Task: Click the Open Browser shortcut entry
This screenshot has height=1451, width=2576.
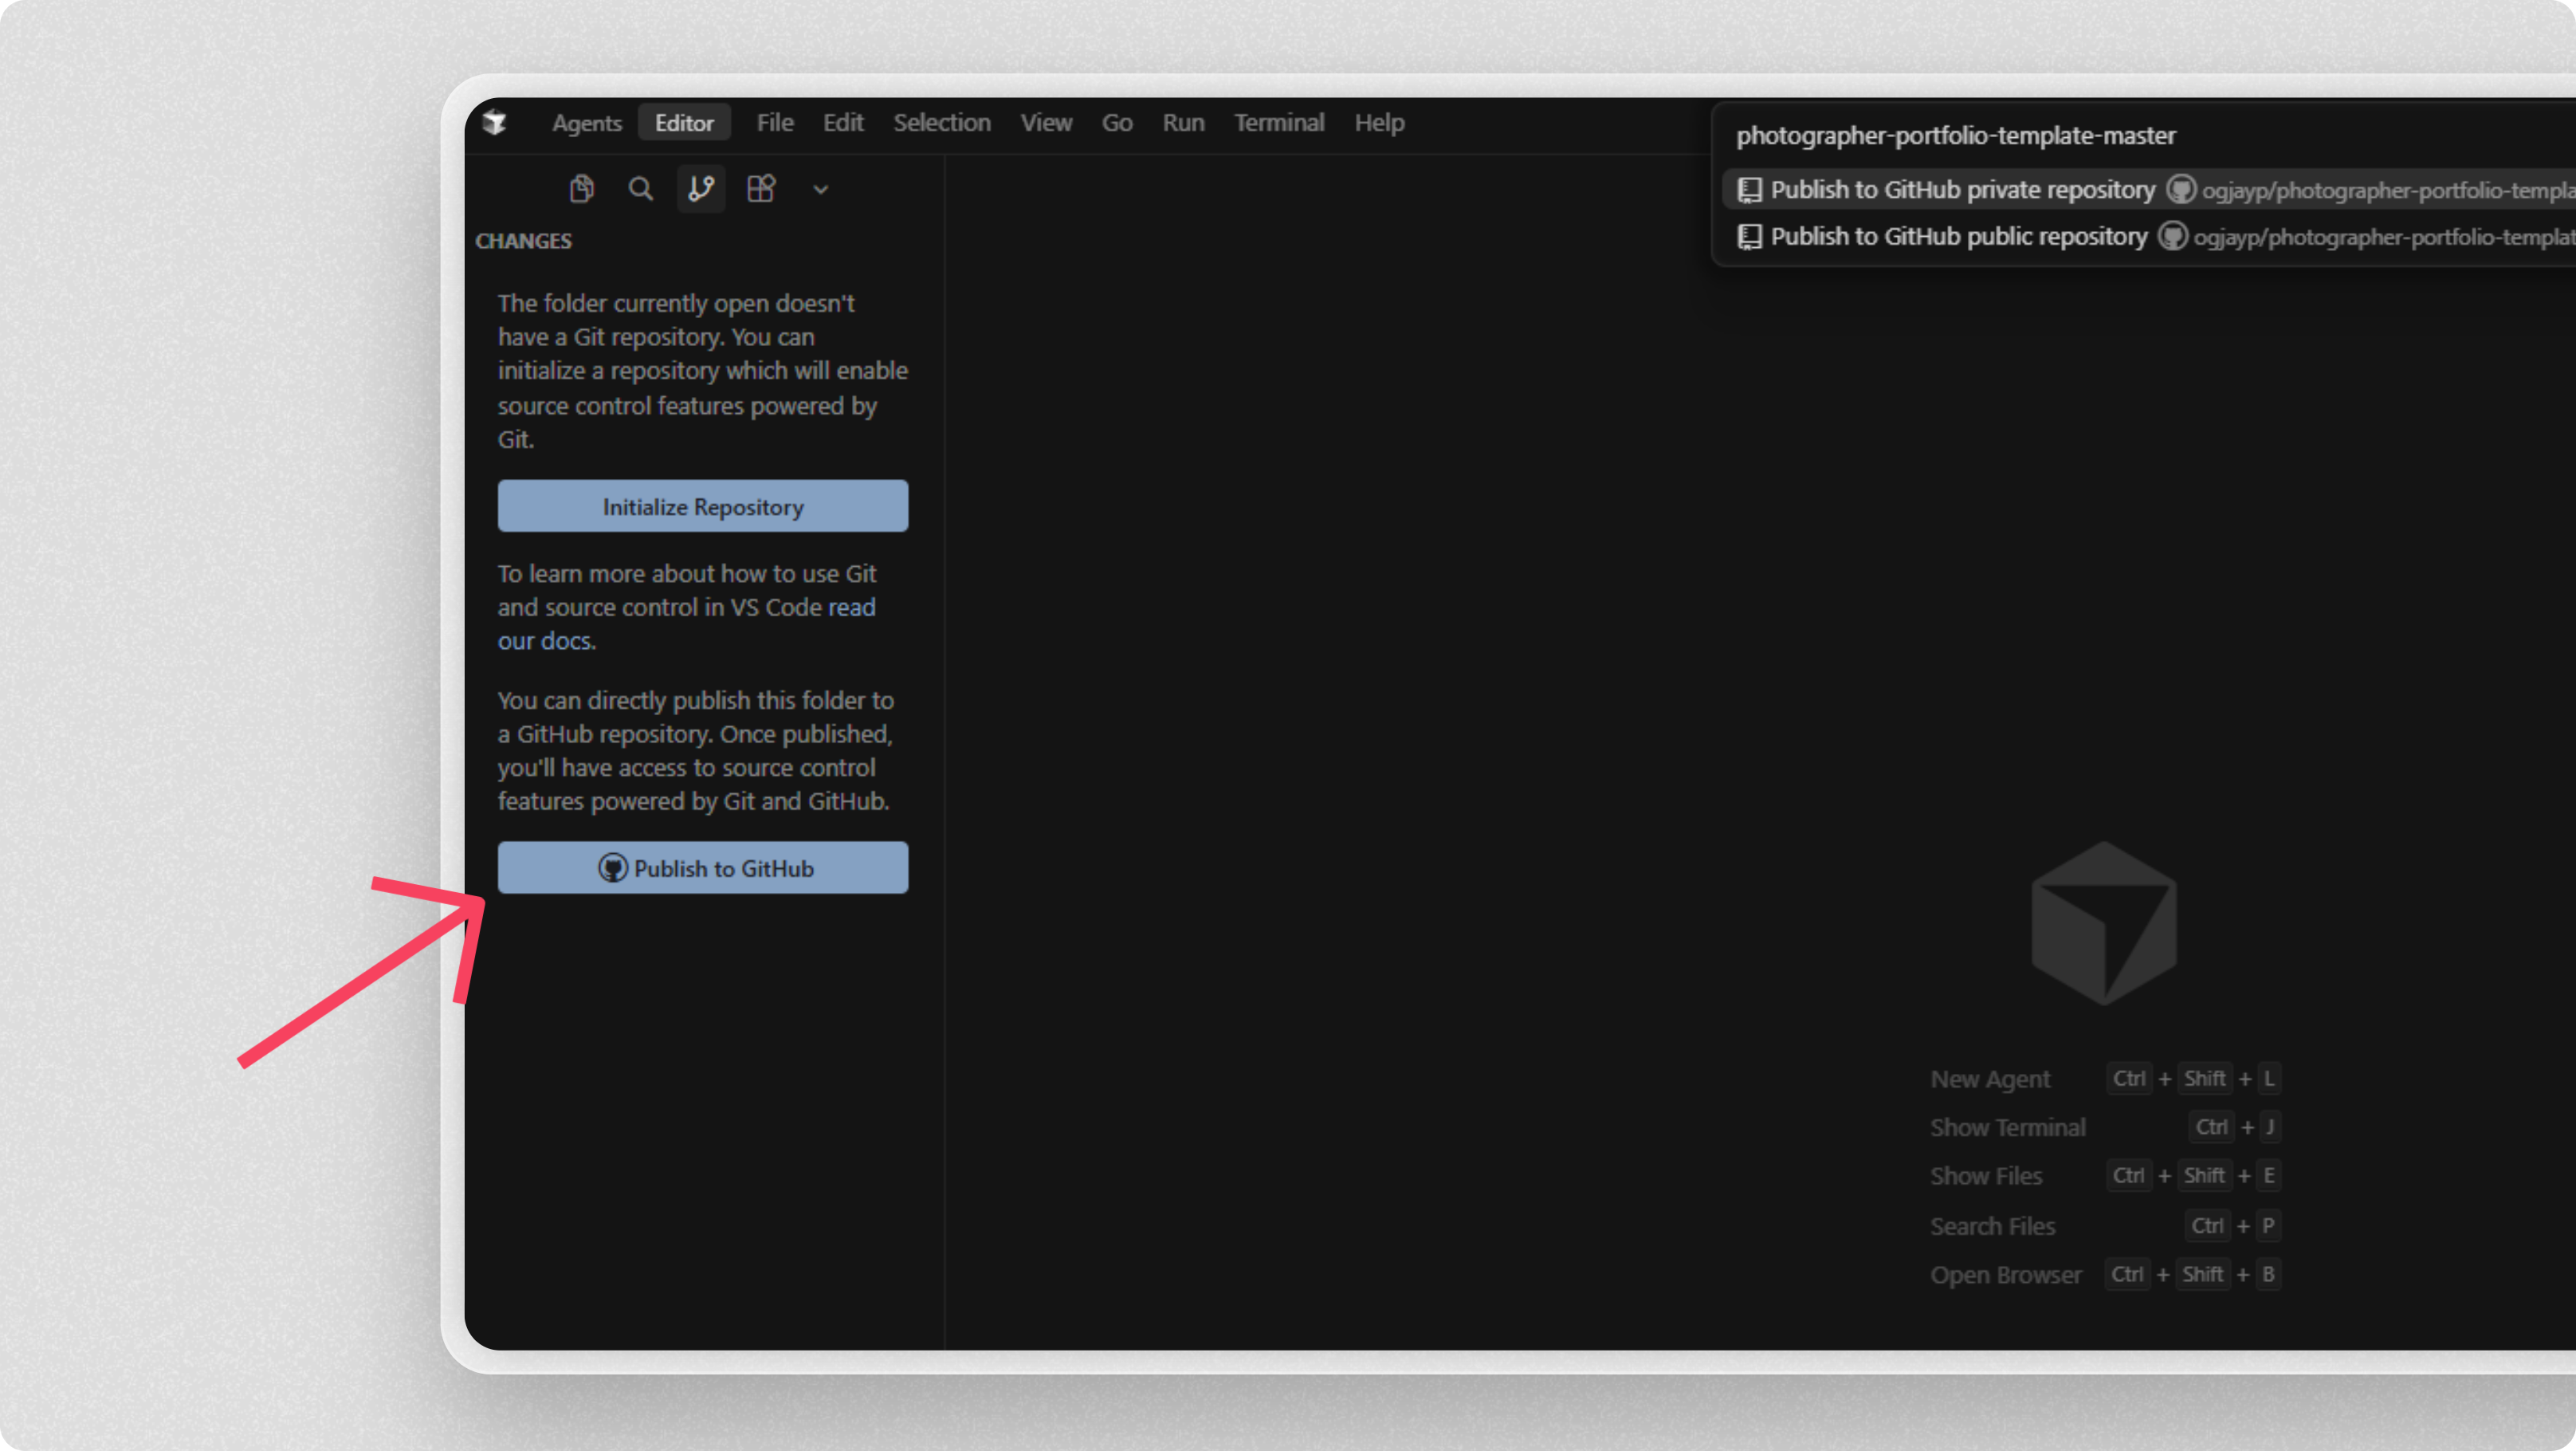Action: (2006, 1275)
